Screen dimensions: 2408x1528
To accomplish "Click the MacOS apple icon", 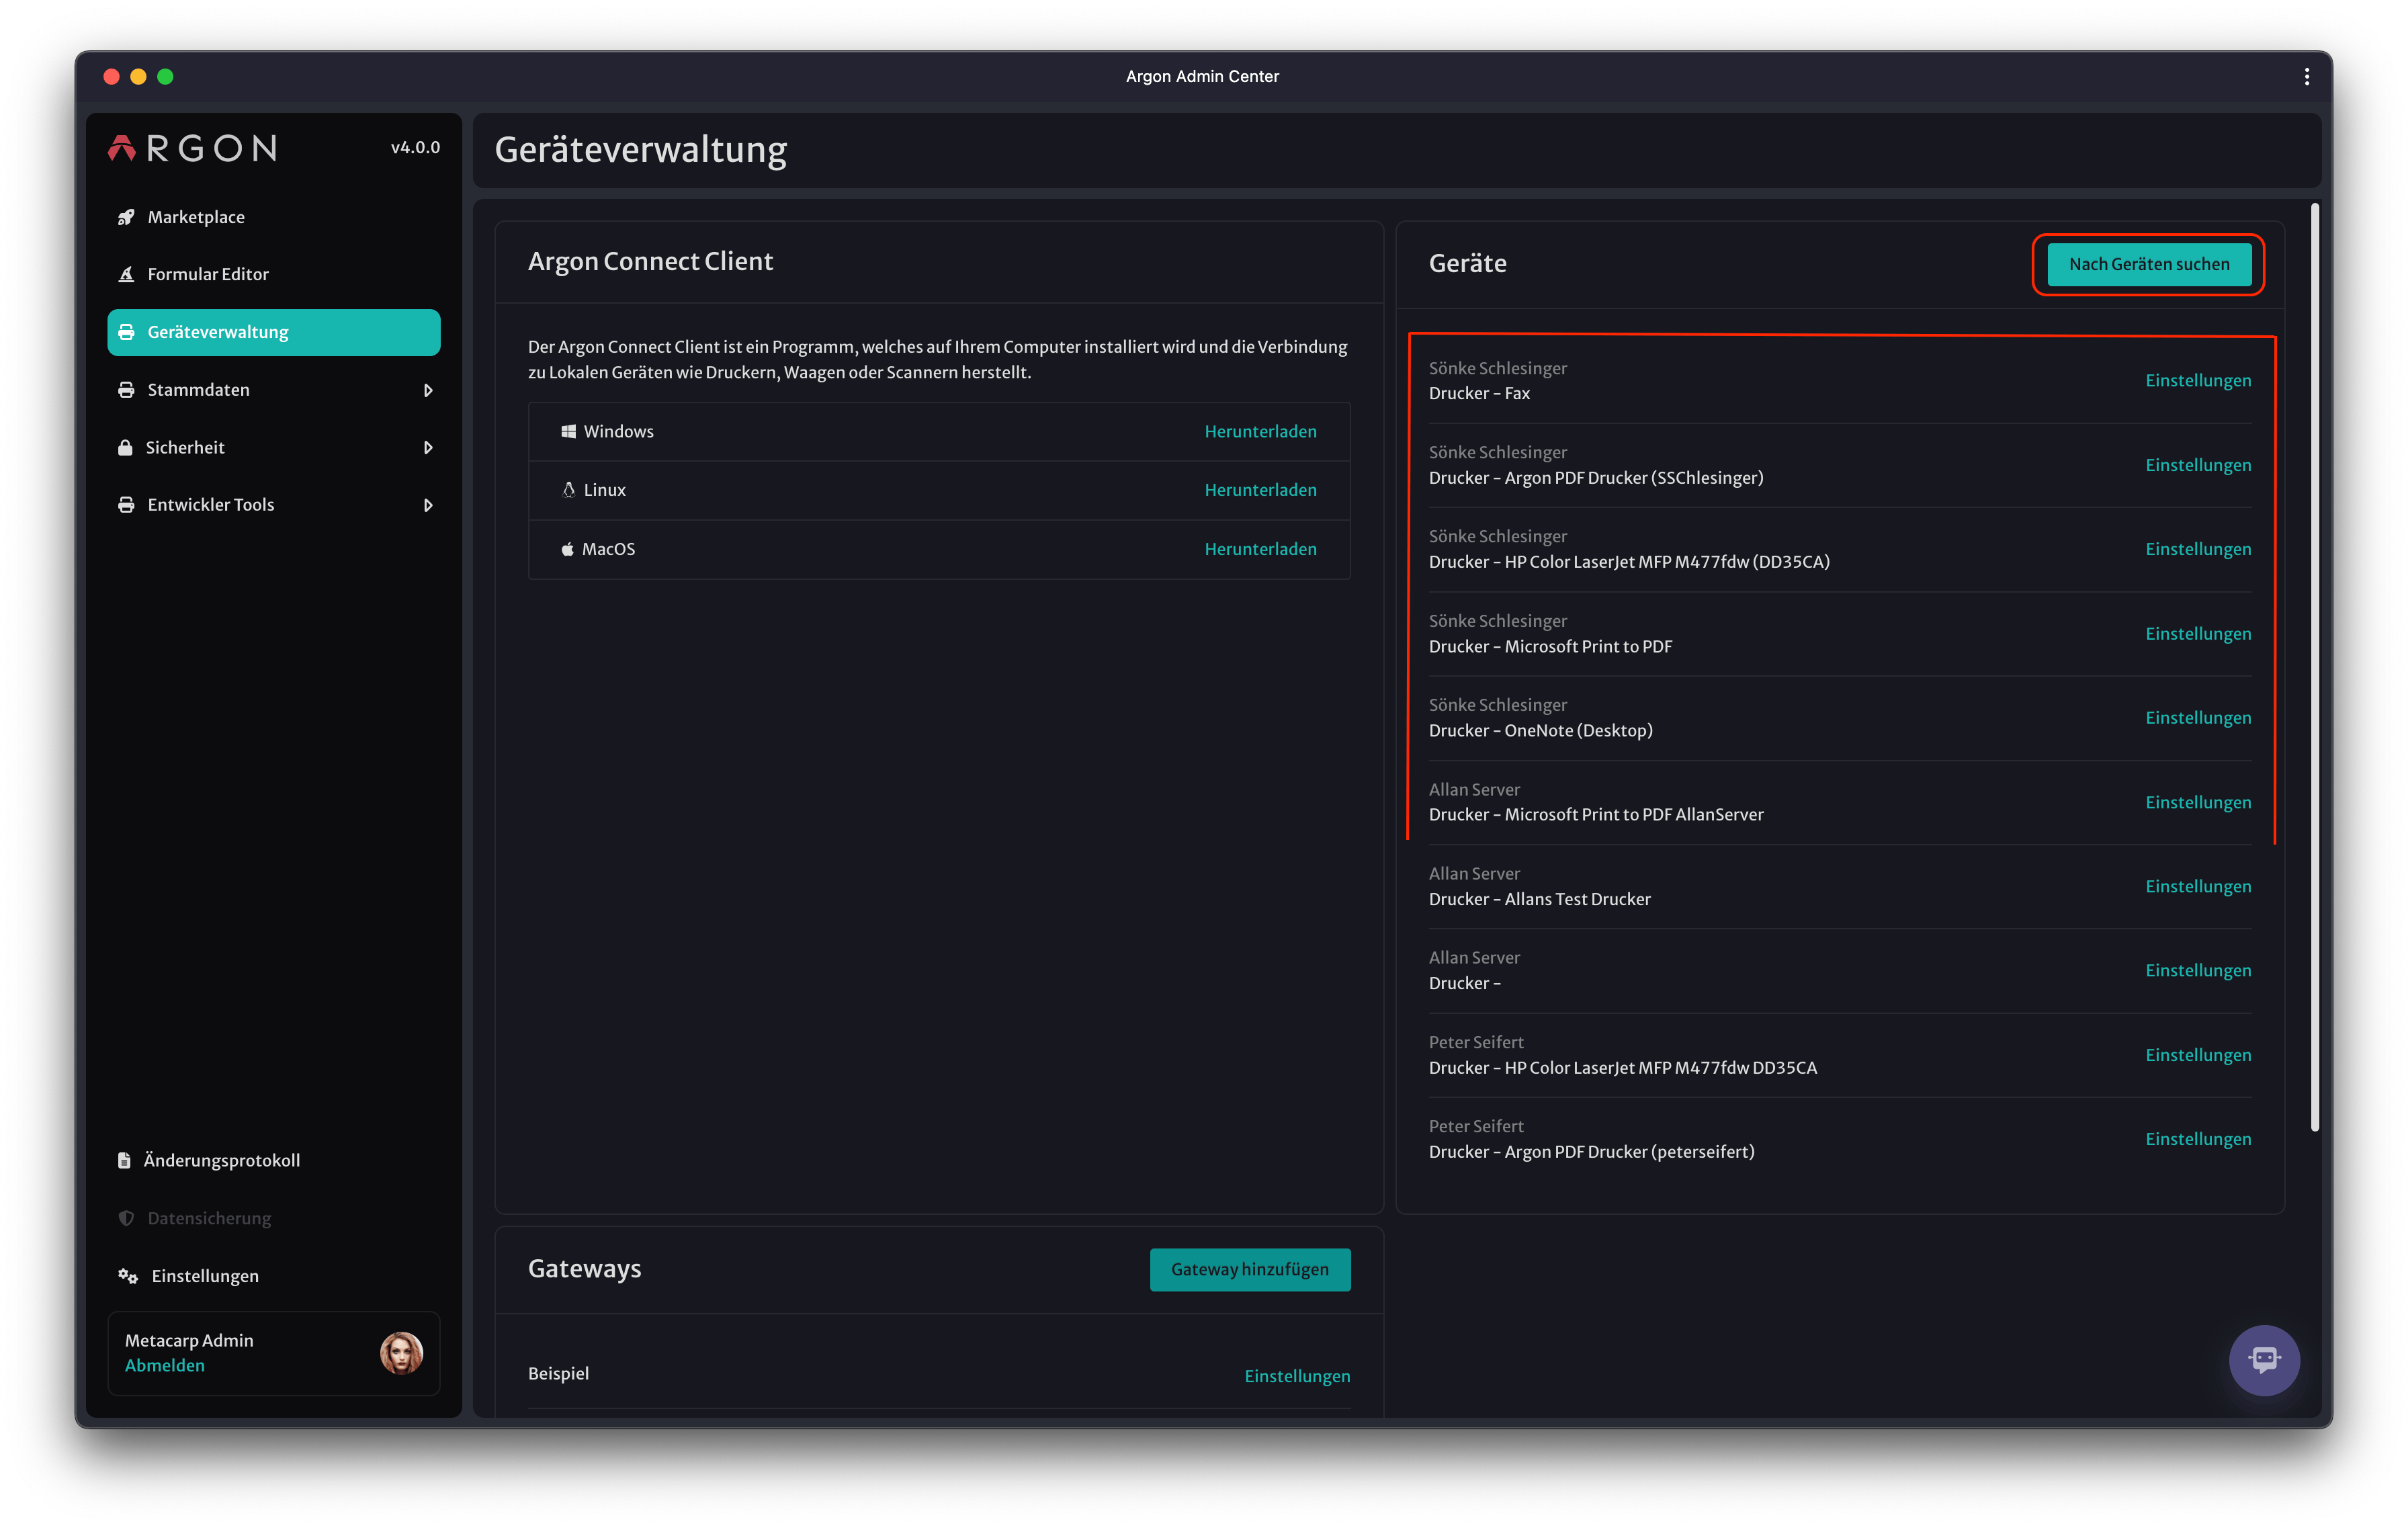I will pos(567,549).
